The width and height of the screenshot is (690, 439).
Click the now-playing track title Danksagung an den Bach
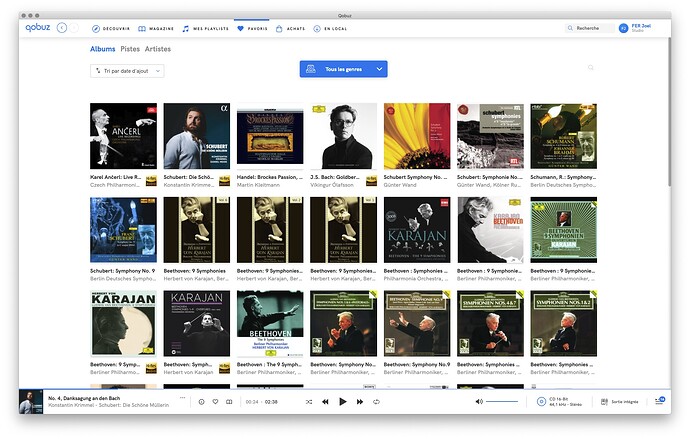coord(84,398)
